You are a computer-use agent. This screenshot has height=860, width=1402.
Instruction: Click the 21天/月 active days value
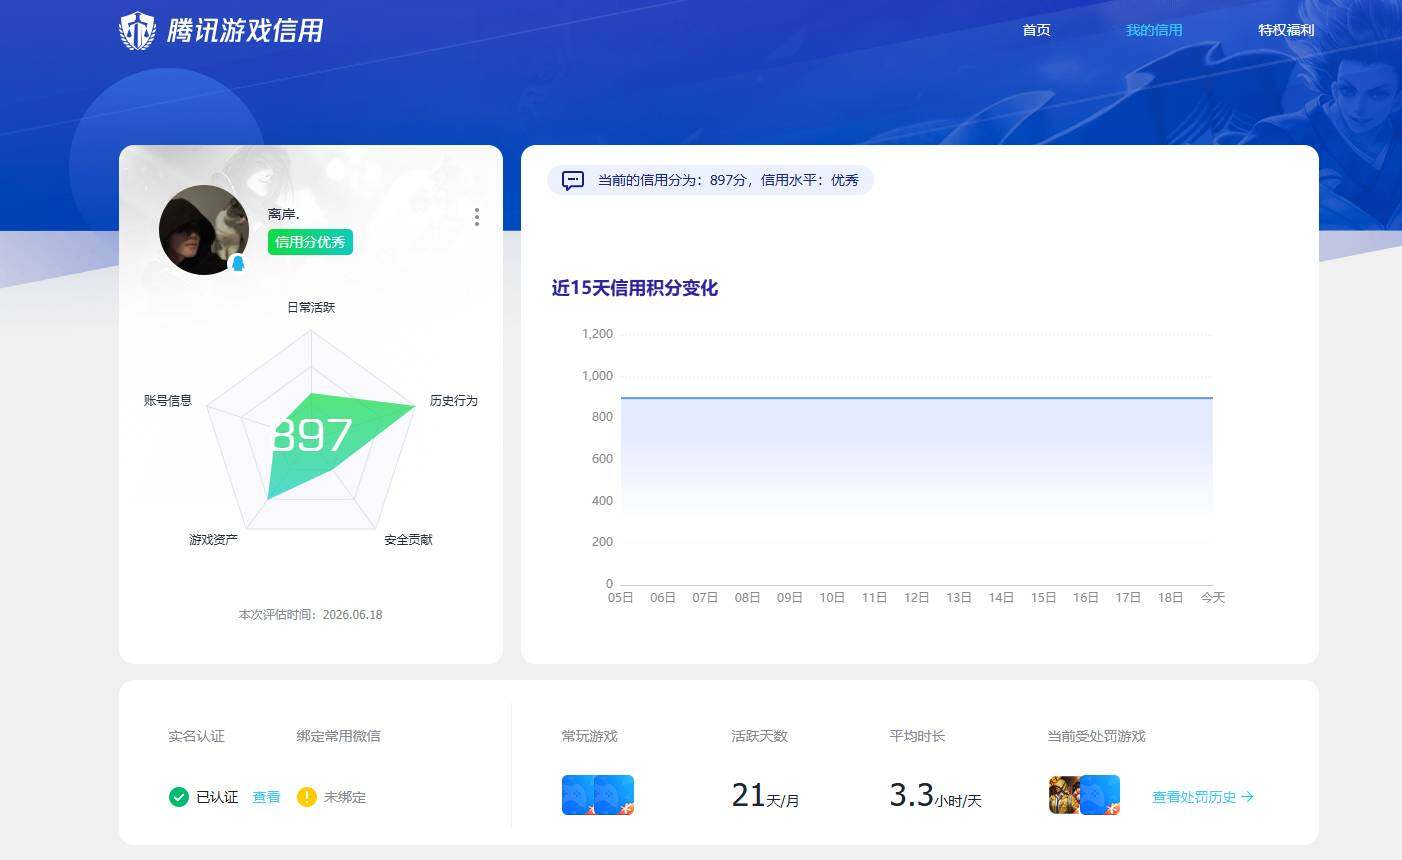765,796
